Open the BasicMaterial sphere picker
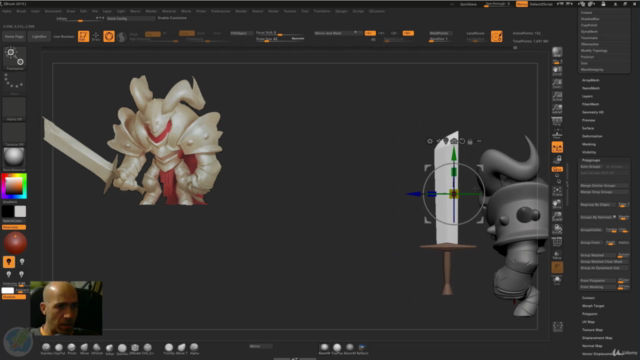 14,159
